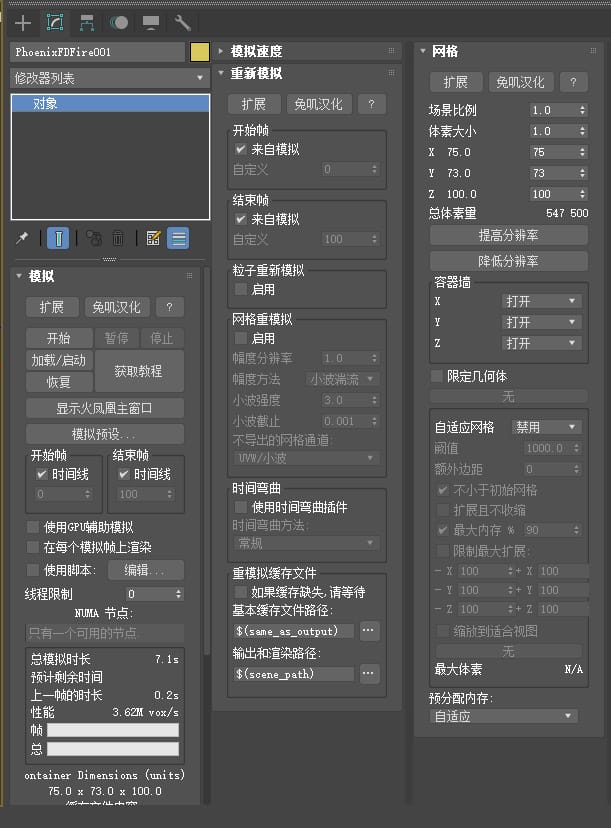Enable 网格重模拟 启用 checkbox

click(240, 338)
